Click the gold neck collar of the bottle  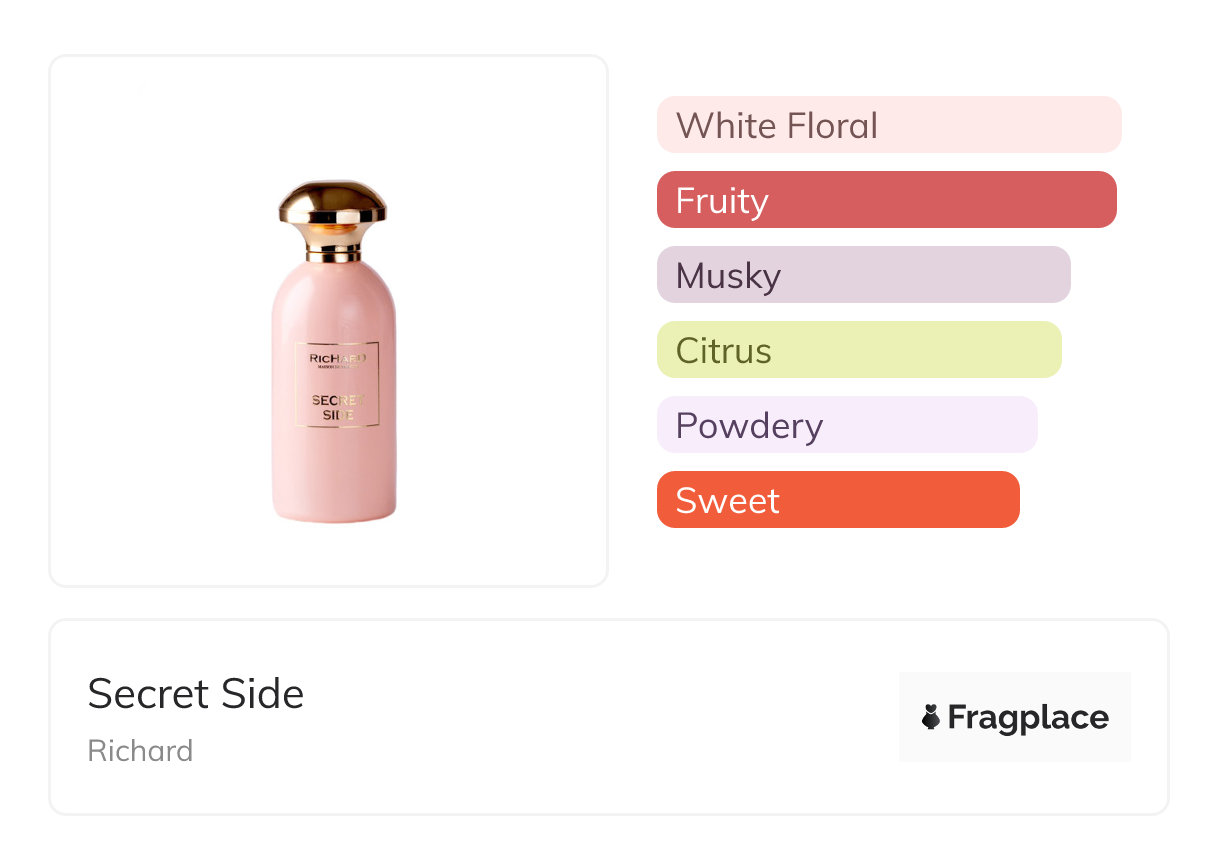(334, 245)
